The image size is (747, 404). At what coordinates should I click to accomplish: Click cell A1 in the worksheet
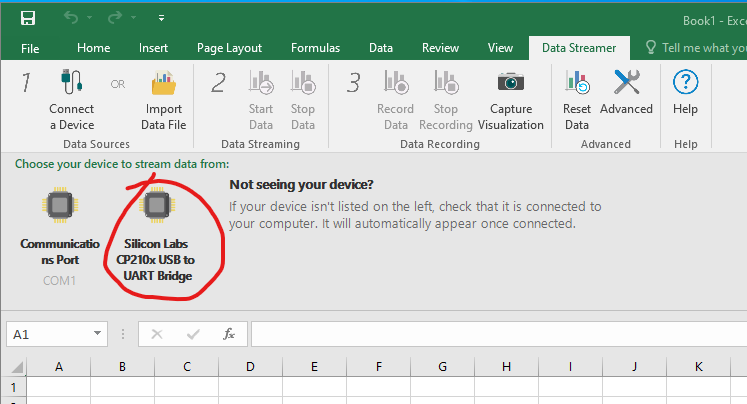[58, 388]
